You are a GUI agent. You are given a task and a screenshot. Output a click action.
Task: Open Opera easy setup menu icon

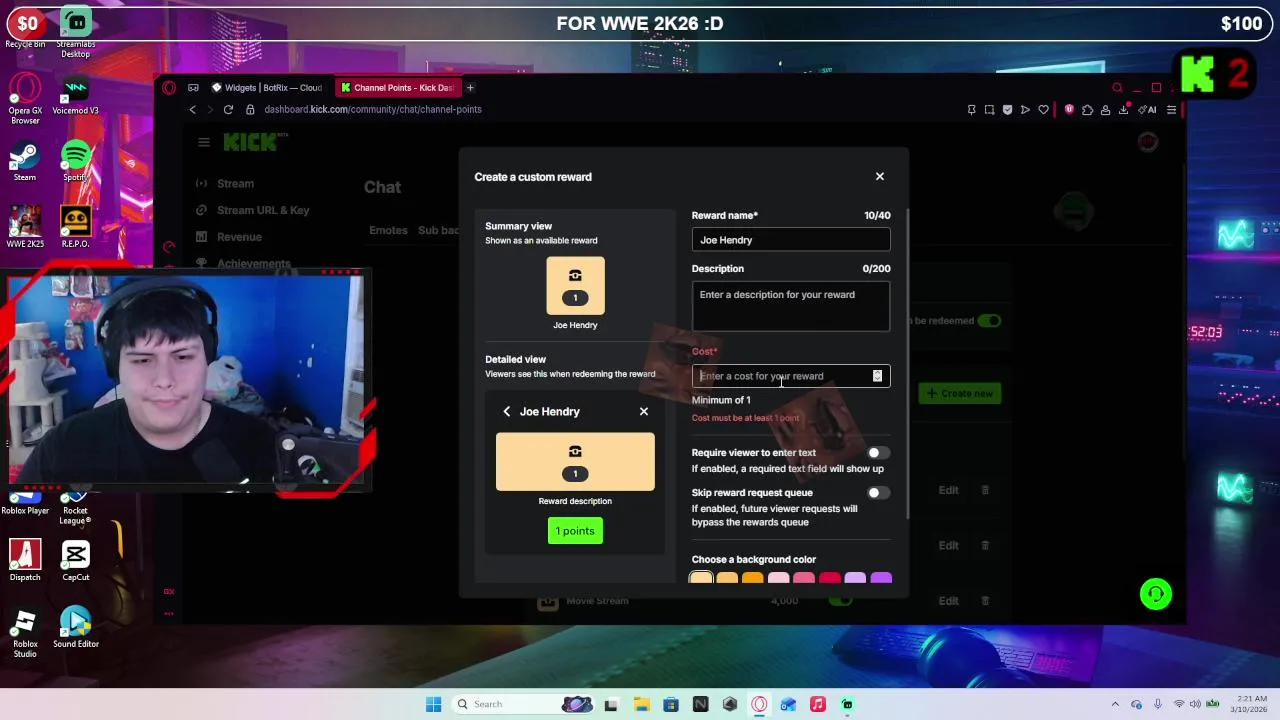pyautogui.click(x=1171, y=110)
